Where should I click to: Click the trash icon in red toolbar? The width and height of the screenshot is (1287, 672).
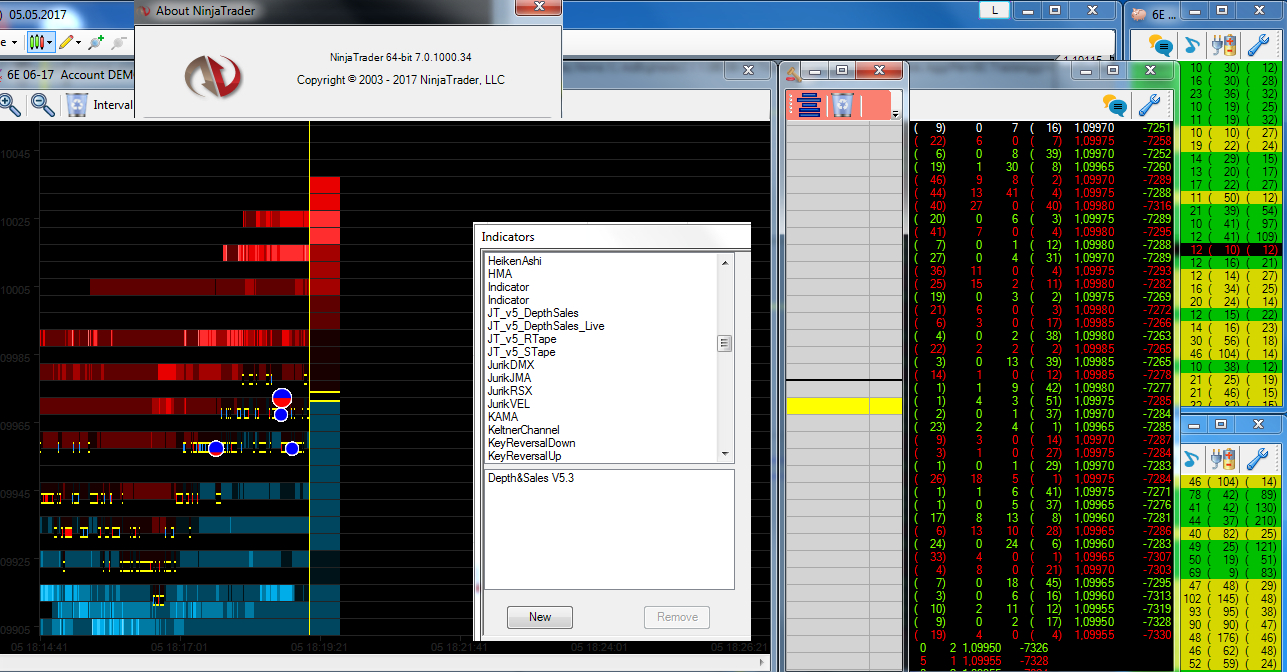click(x=842, y=104)
